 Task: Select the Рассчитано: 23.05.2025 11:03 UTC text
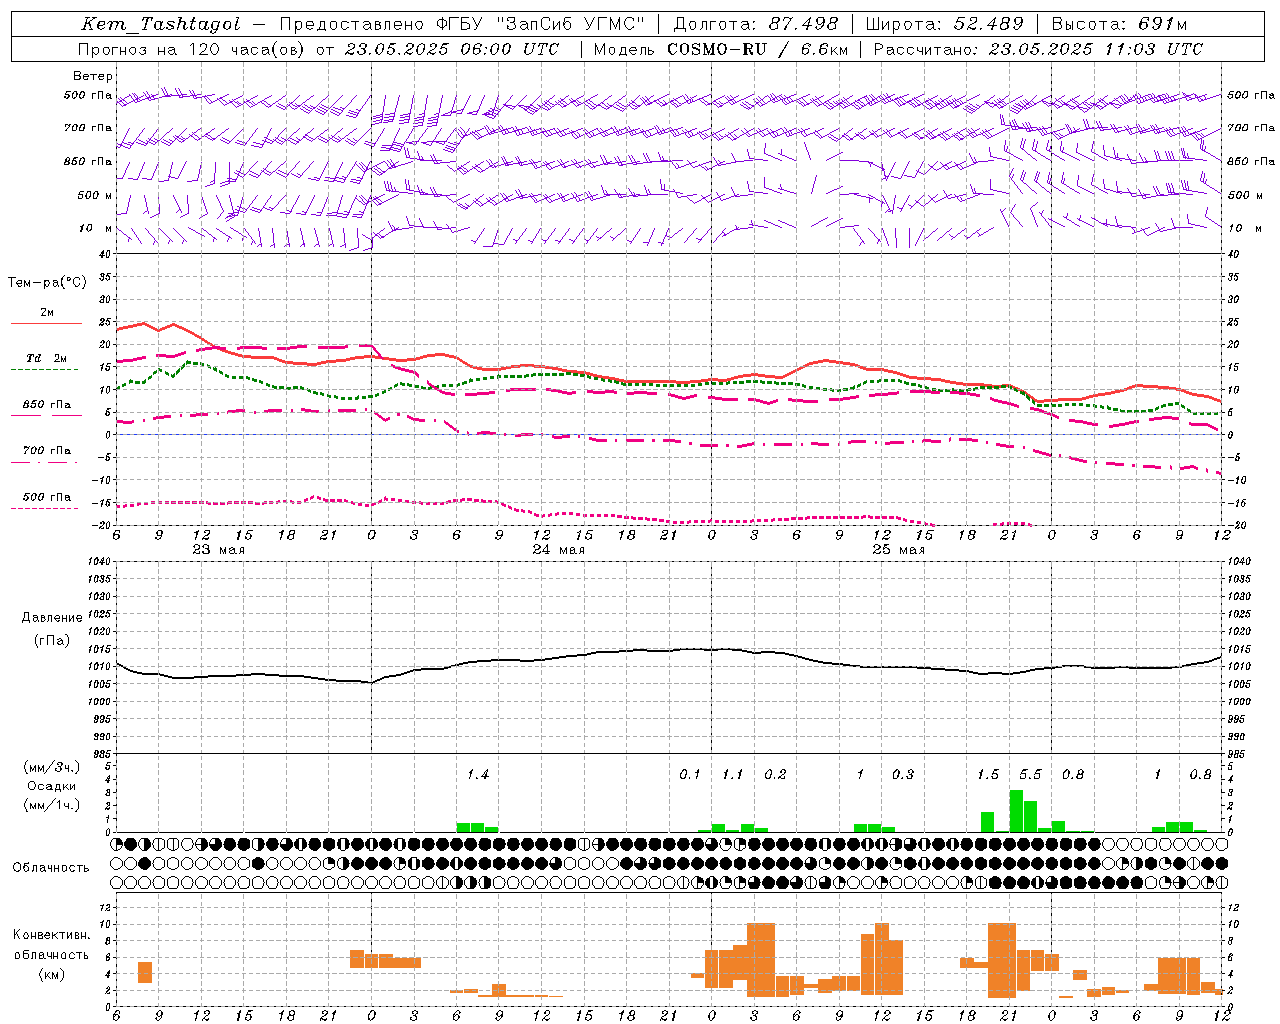tap(1038, 49)
